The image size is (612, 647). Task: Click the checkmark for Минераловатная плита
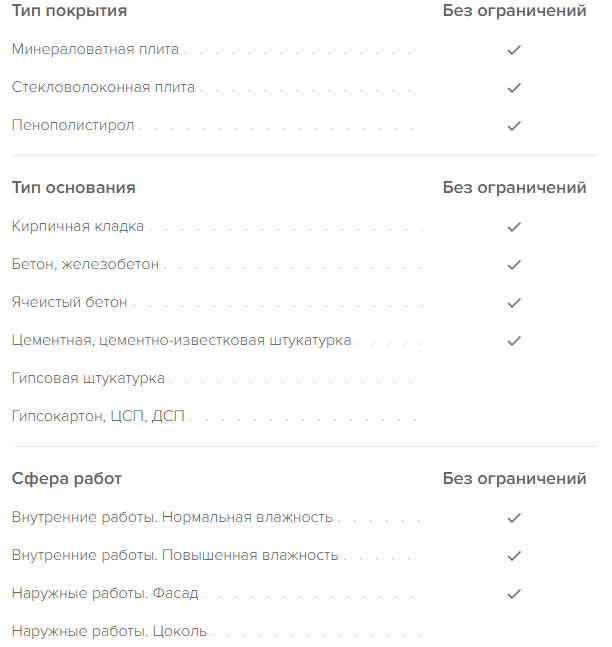(514, 50)
